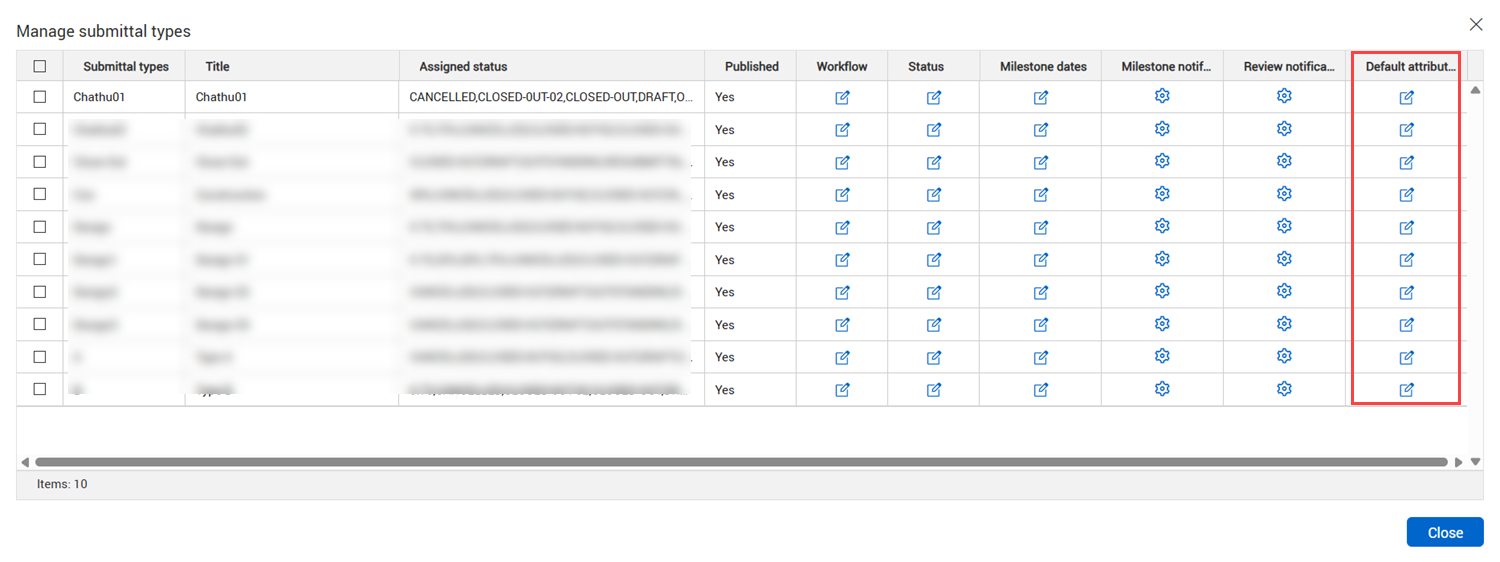
Task: Click the scroll-left arrow of horizontal scrollbar
Action: [25, 462]
